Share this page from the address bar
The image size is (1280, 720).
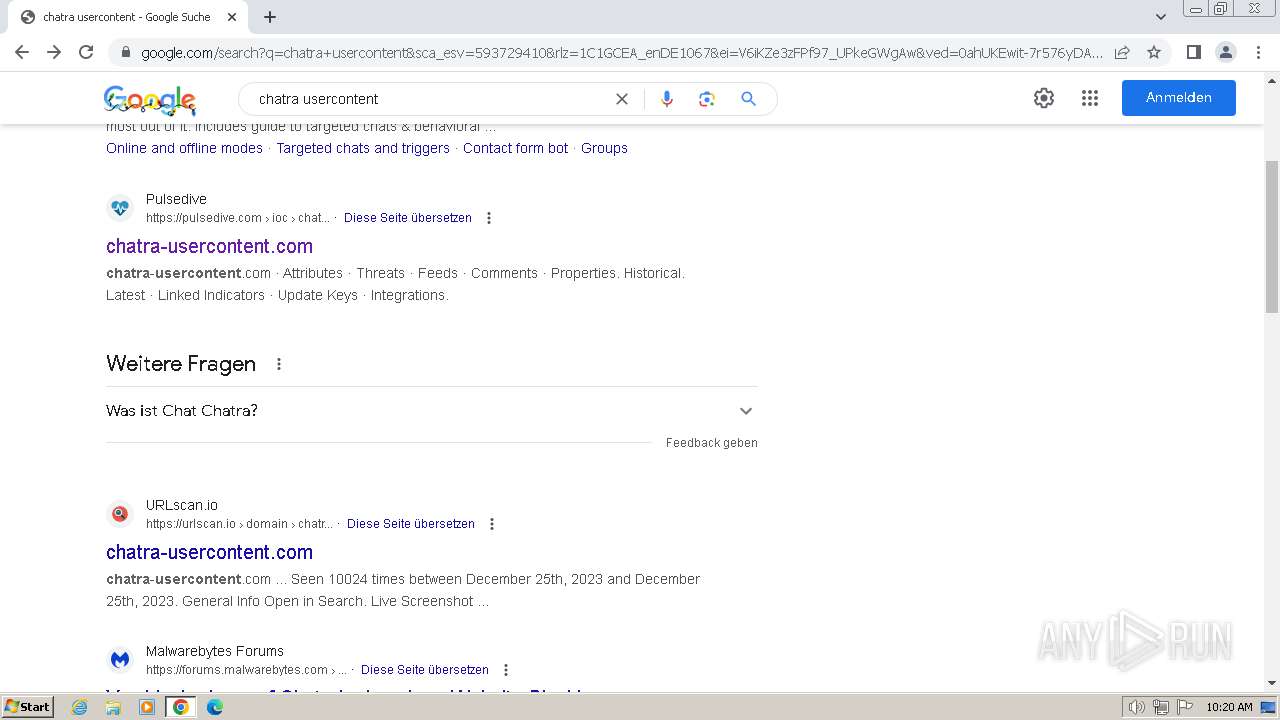1122,52
